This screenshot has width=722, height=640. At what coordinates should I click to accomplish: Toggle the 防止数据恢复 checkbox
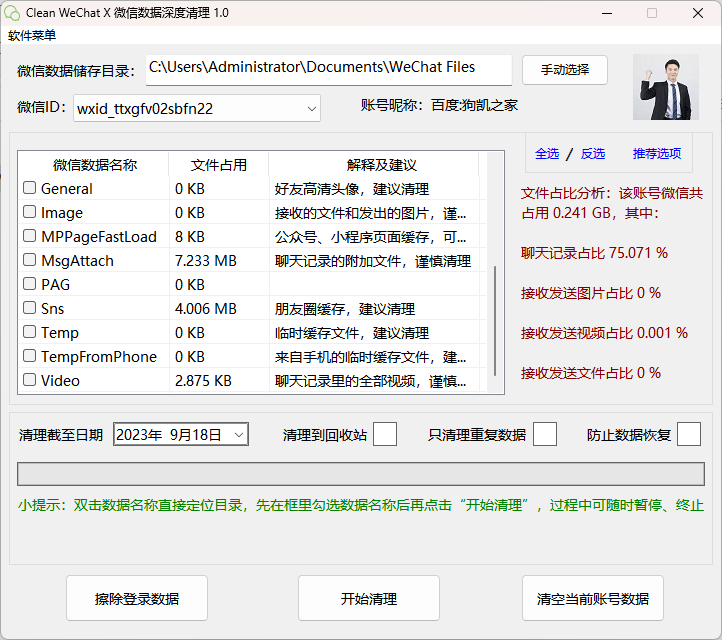(x=689, y=434)
